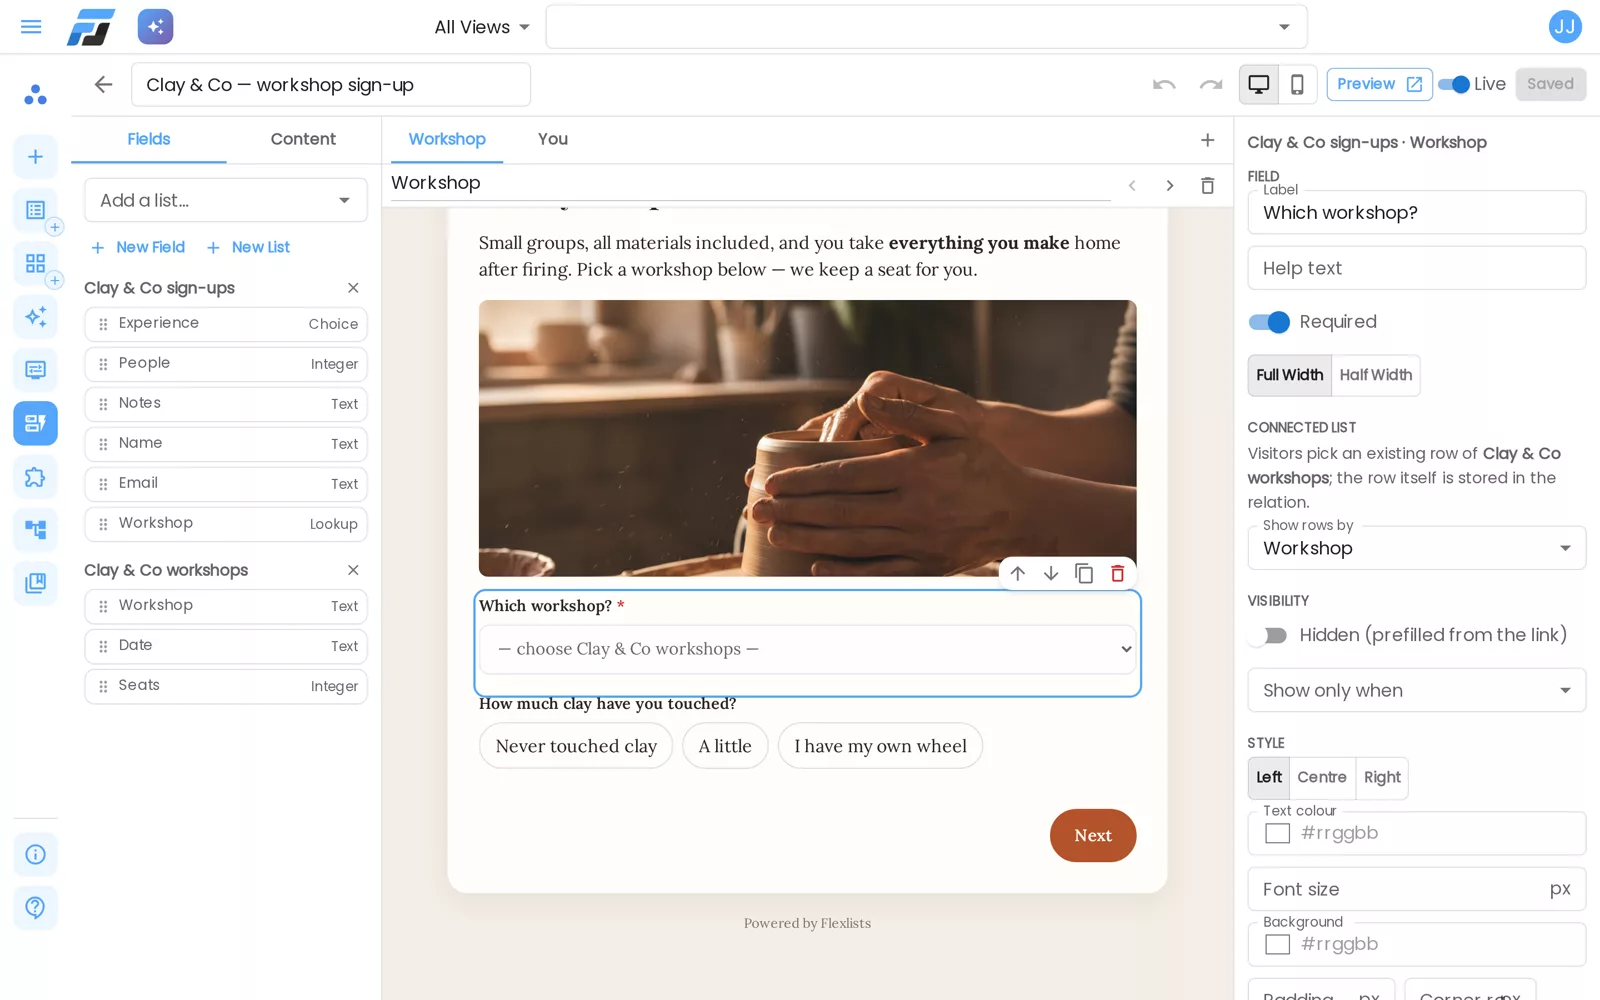Viewport: 1600px width, 1000px height.
Task: Open the Add a list dropdown
Action: [226, 200]
